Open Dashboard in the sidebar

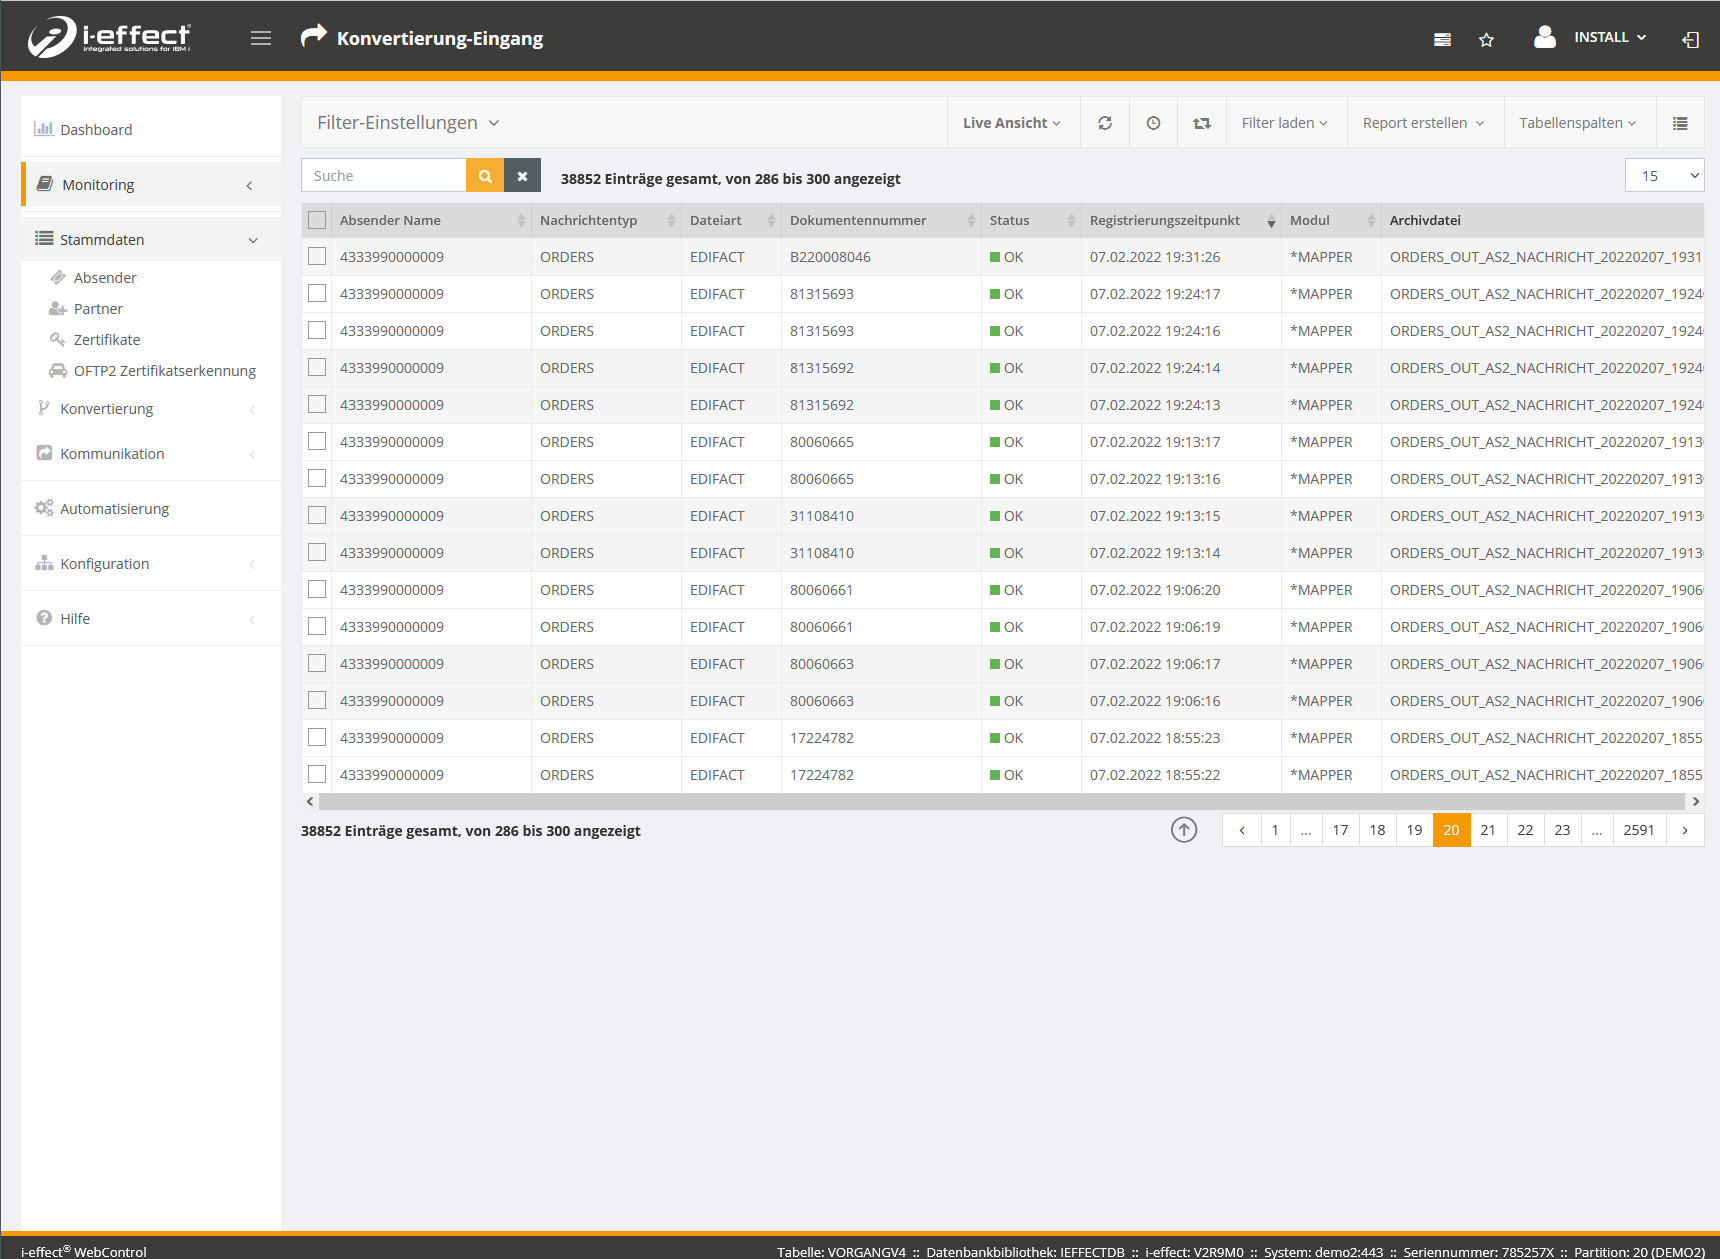(96, 130)
